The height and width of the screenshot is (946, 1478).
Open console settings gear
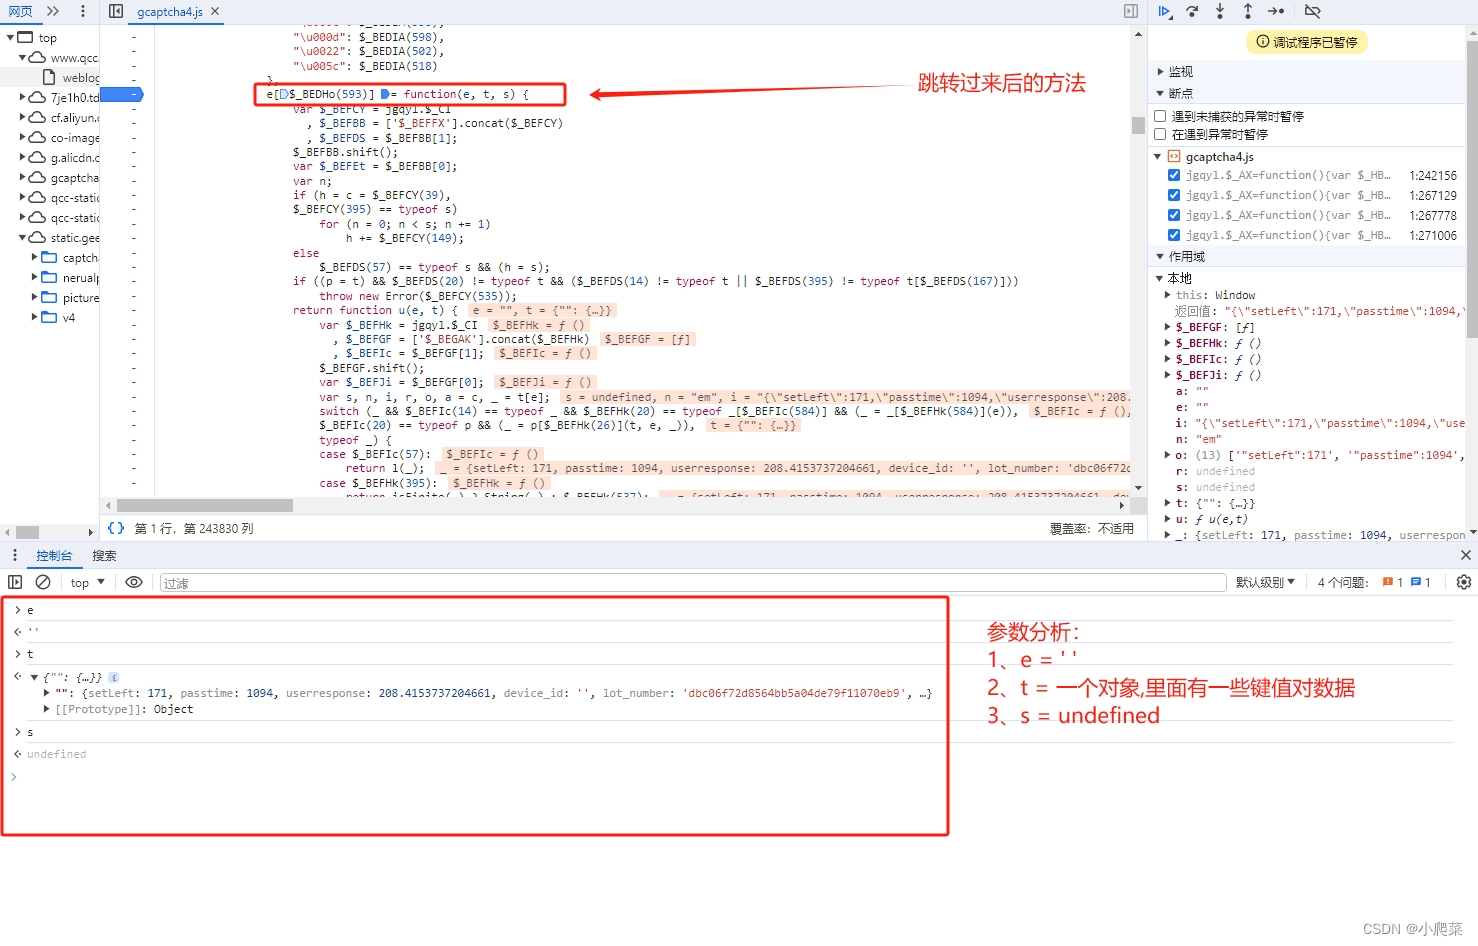(1464, 582)
